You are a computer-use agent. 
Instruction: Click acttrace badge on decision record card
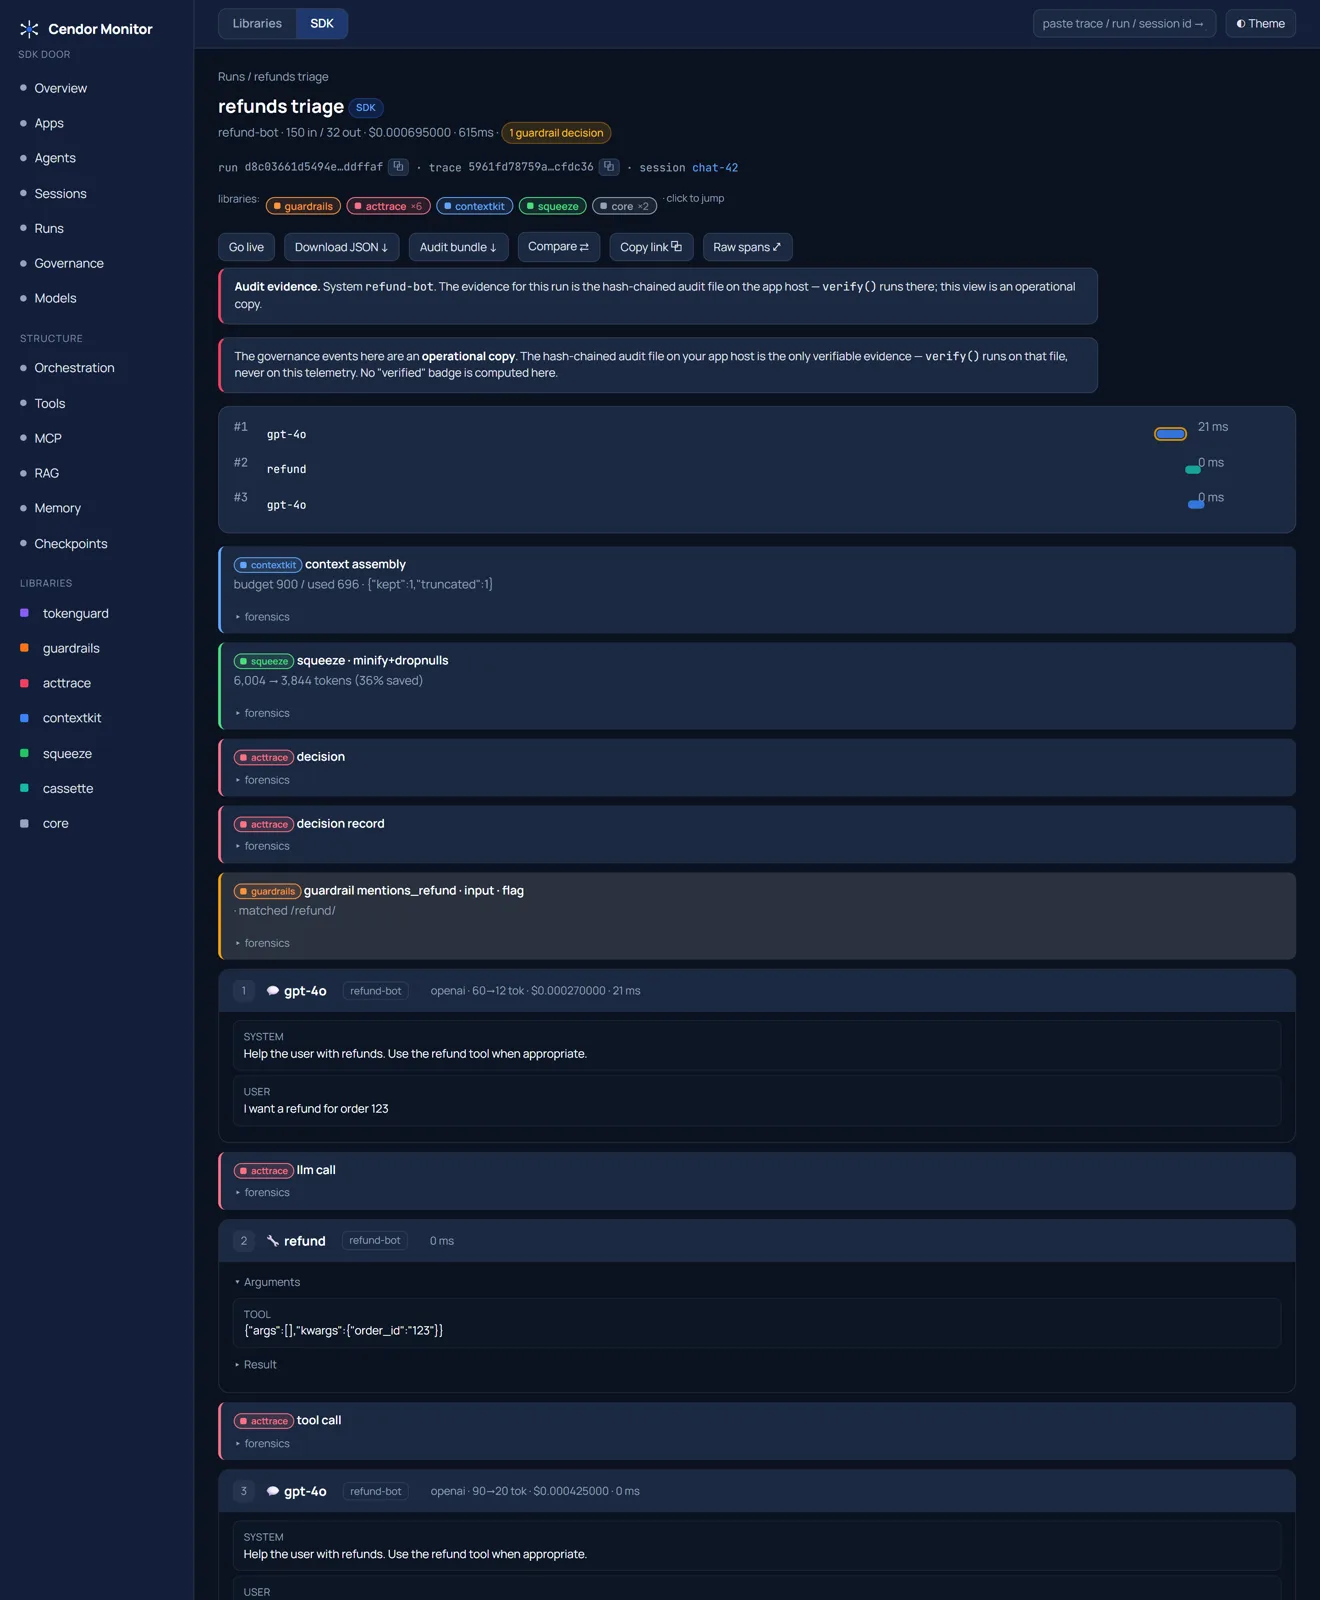pyautogui.click(x=264, y=824)
